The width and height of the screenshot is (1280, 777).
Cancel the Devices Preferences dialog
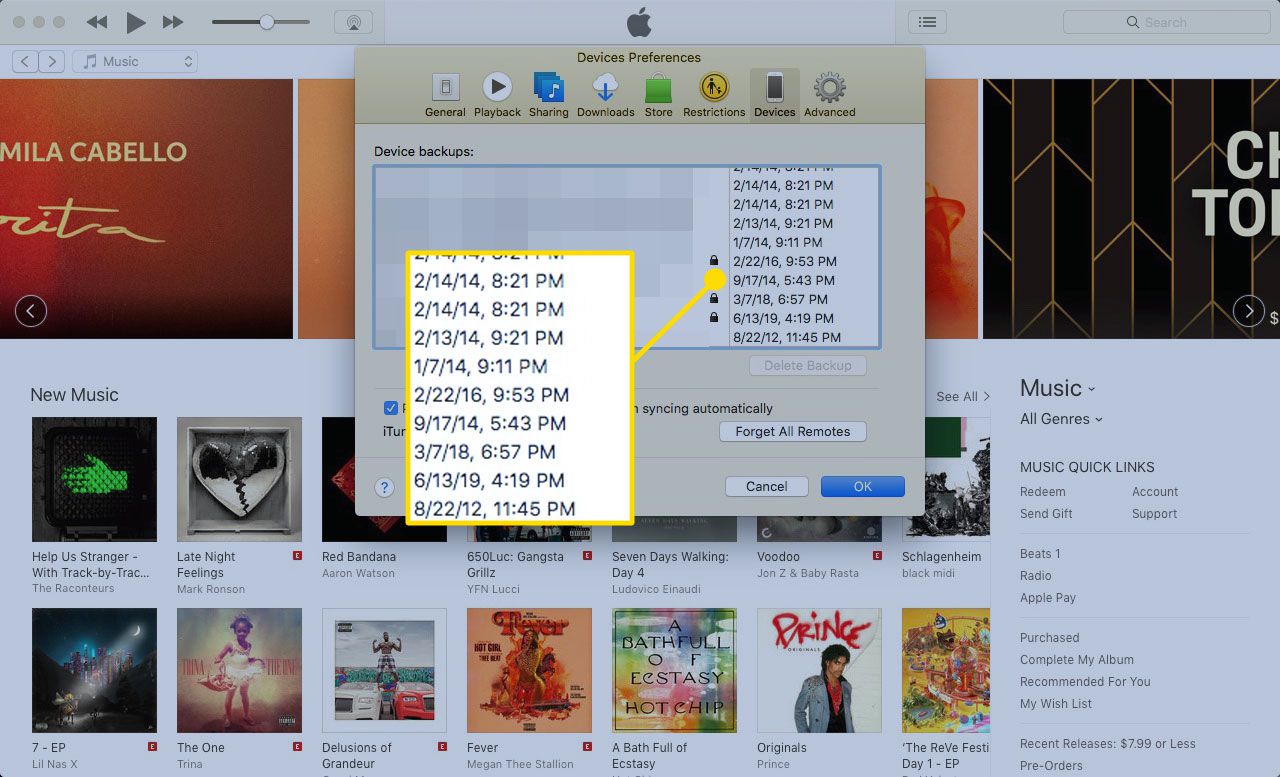point(767,487)
